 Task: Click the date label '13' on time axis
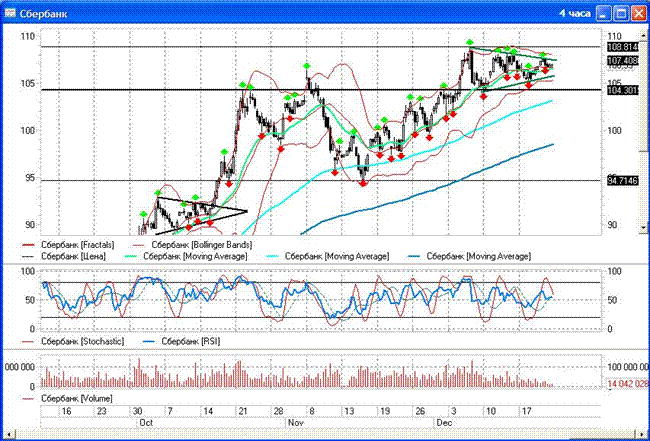(x=349, y=411)
